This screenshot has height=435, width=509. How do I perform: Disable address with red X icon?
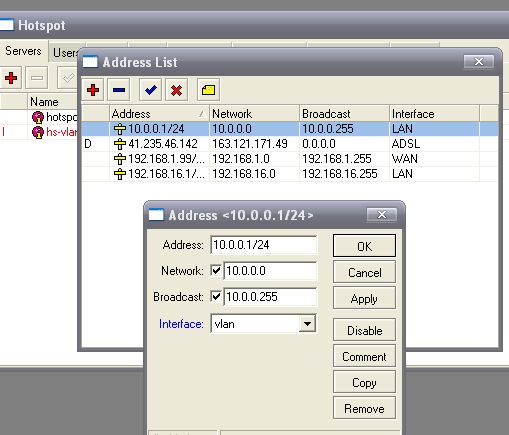click(176, 90)
